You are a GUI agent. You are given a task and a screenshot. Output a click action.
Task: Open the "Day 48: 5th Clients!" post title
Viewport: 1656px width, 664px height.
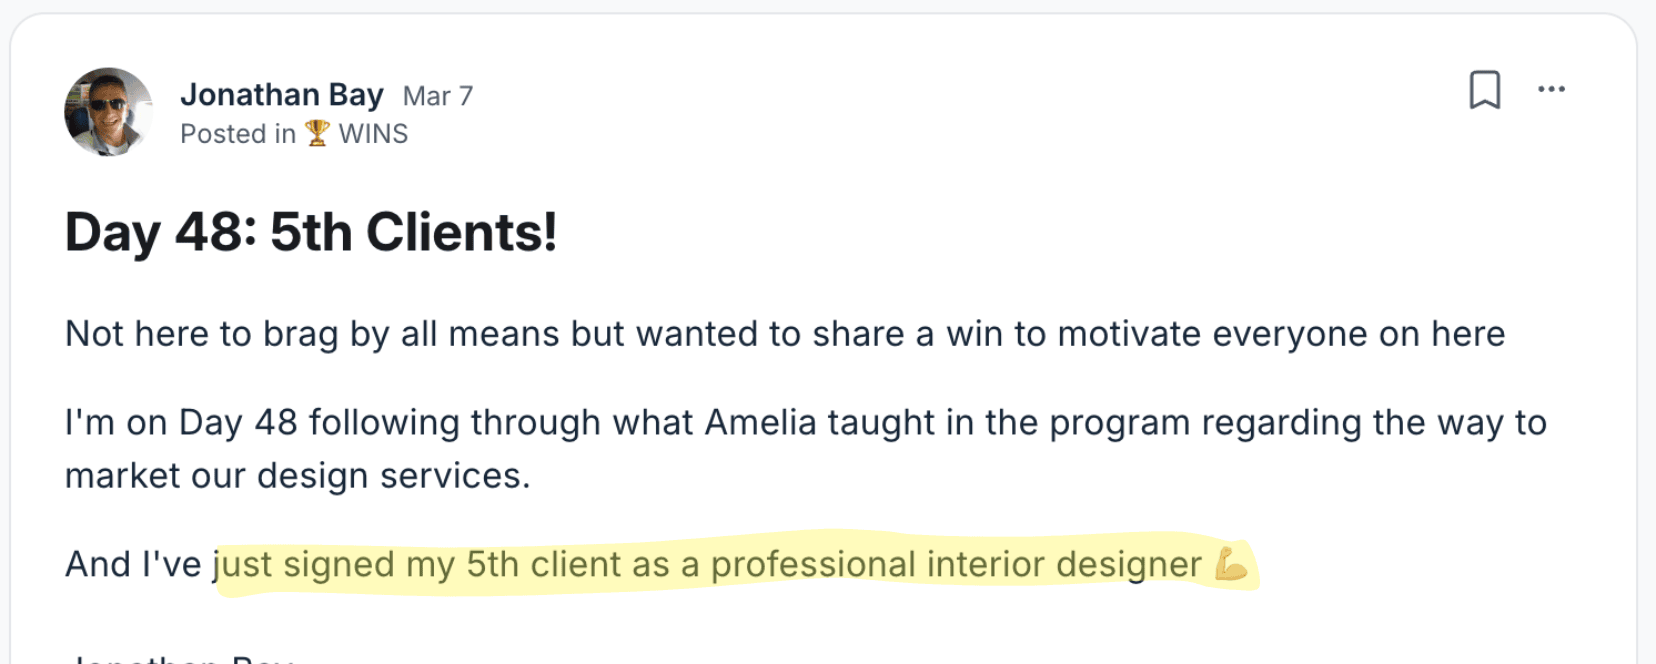click(x=310, y=233)
